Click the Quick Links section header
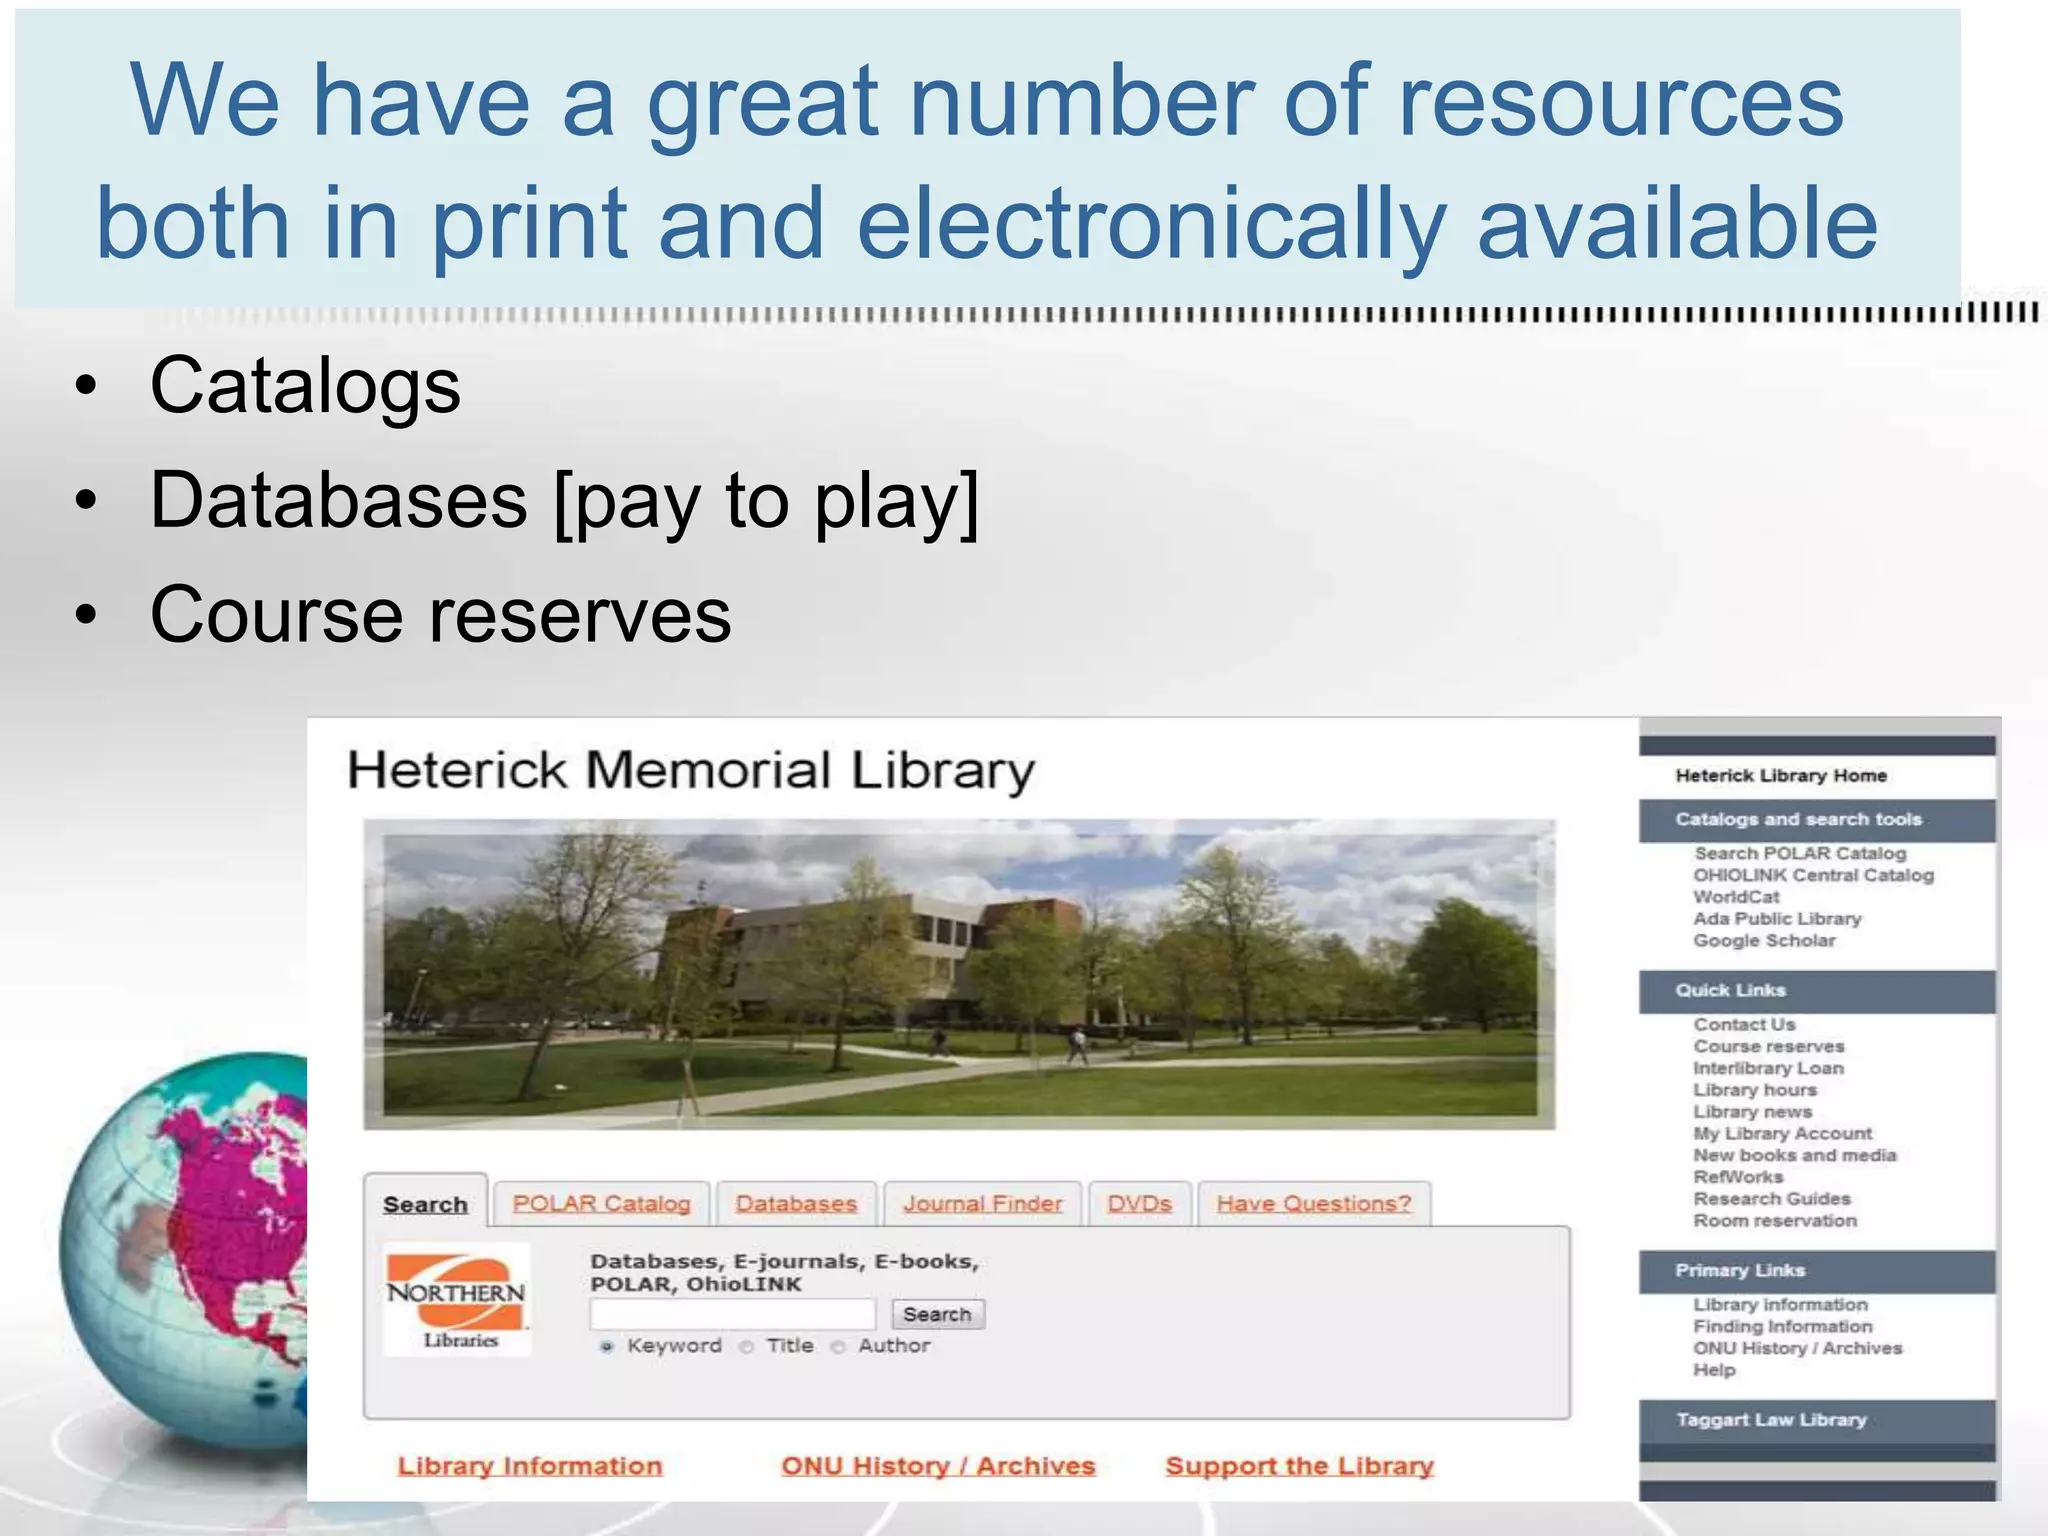 tap(1817, 991)
